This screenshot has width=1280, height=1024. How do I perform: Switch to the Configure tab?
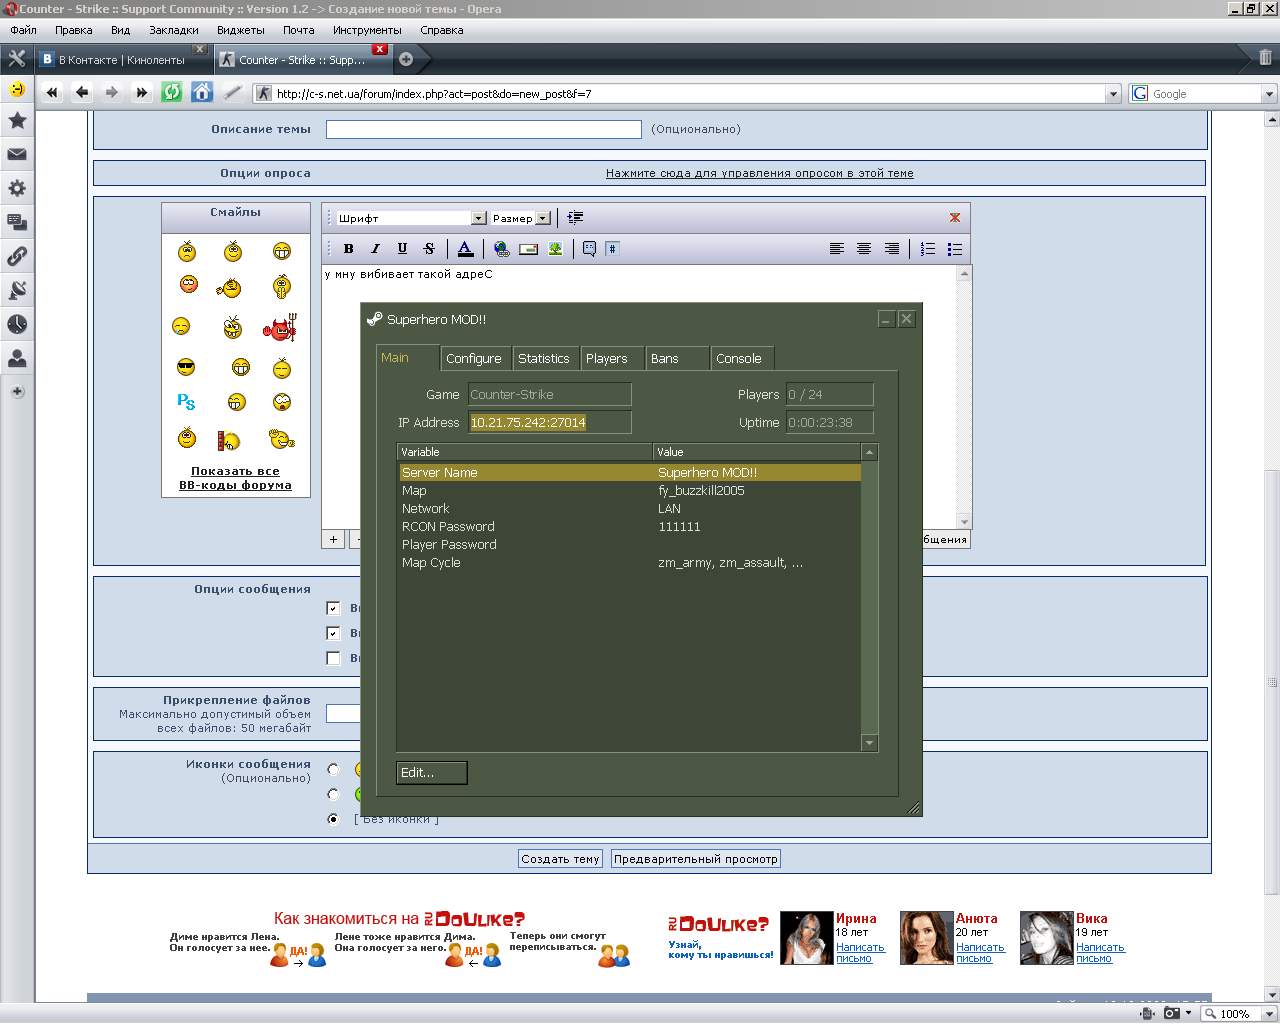coord(474,358)
